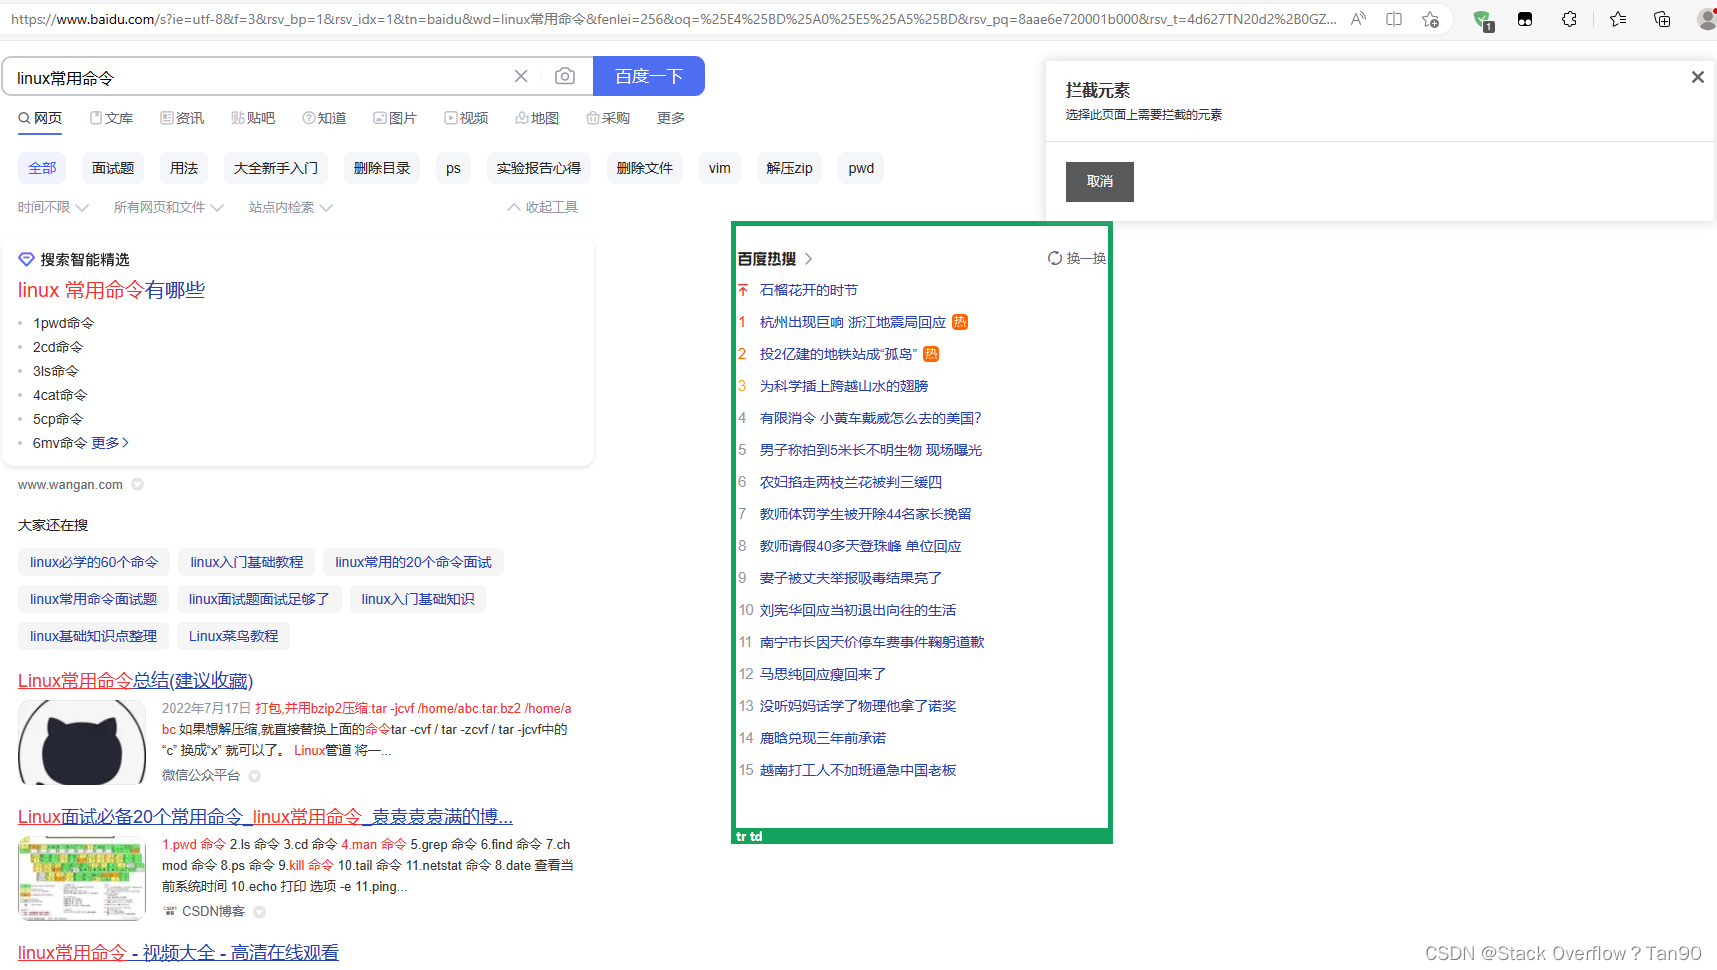
Task: Switch to the 图片 tab
Action: (395, 118)
